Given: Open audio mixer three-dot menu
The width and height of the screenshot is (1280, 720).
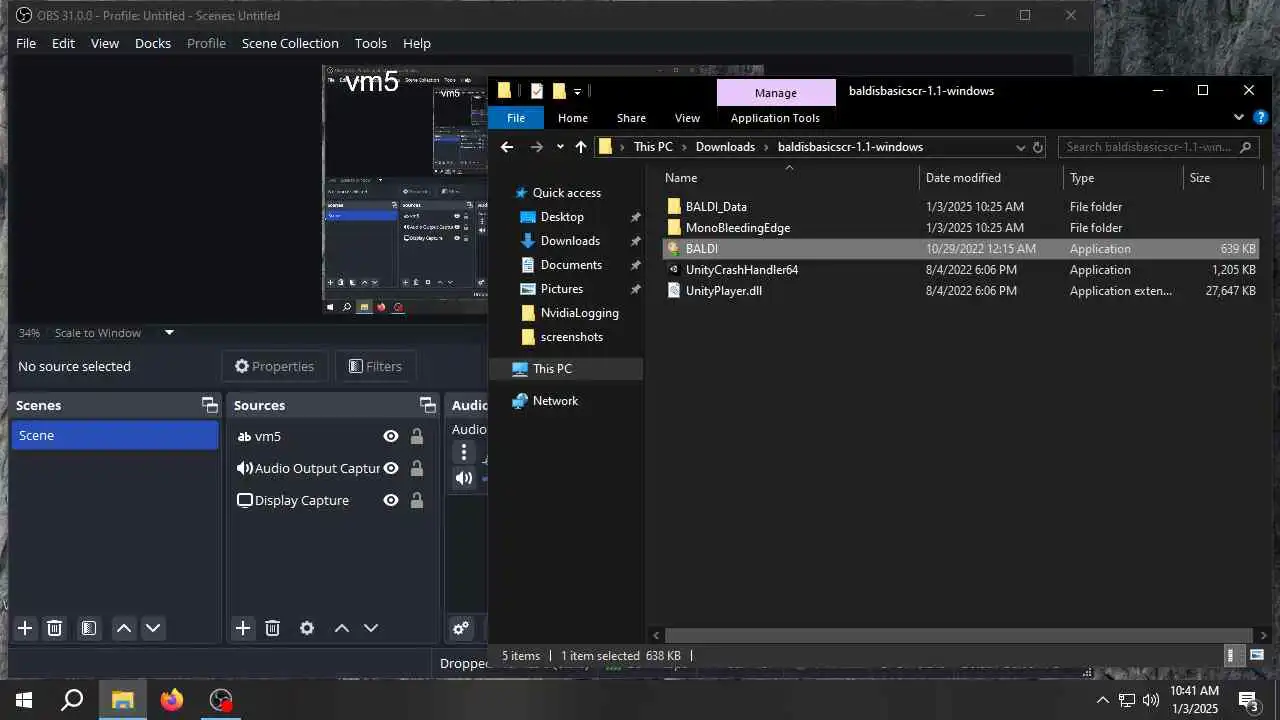Looking at the screenshot, I should pyautogui.click(x=464, y=452).
